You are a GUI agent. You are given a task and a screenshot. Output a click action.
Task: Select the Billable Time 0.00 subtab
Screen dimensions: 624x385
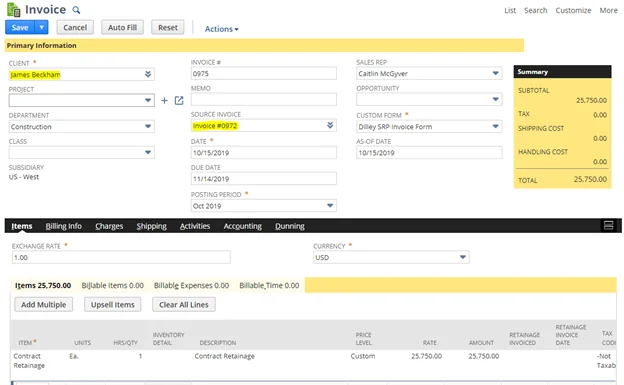[x=269, y=285]
